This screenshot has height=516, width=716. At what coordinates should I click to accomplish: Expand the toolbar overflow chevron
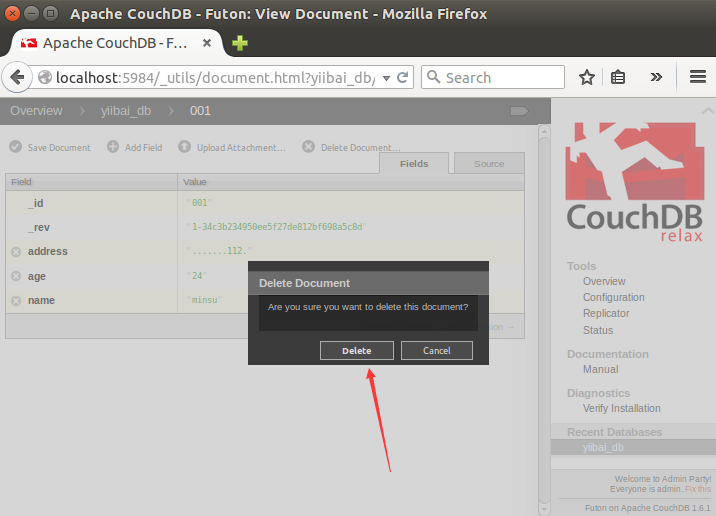pos(656,77)
